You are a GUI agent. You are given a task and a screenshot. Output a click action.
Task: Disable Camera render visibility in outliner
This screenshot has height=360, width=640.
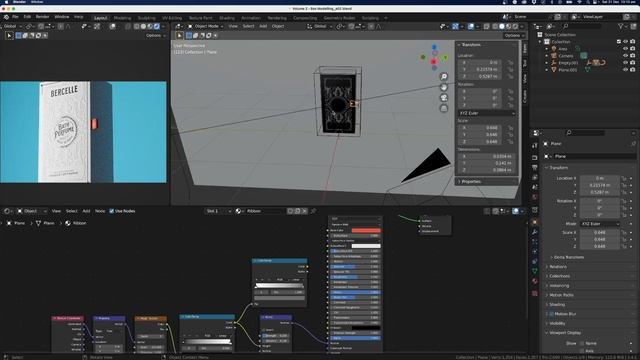[x=633, y=56]
